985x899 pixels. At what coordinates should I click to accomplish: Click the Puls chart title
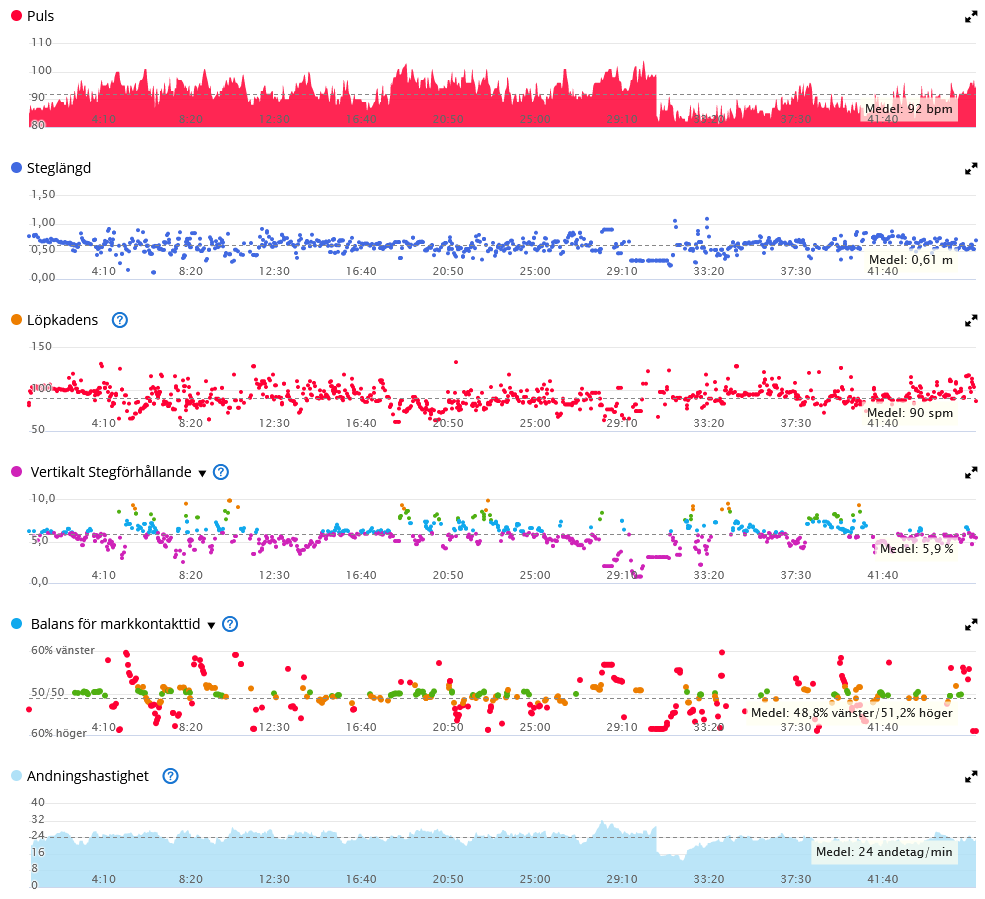[x=40, y=16]
